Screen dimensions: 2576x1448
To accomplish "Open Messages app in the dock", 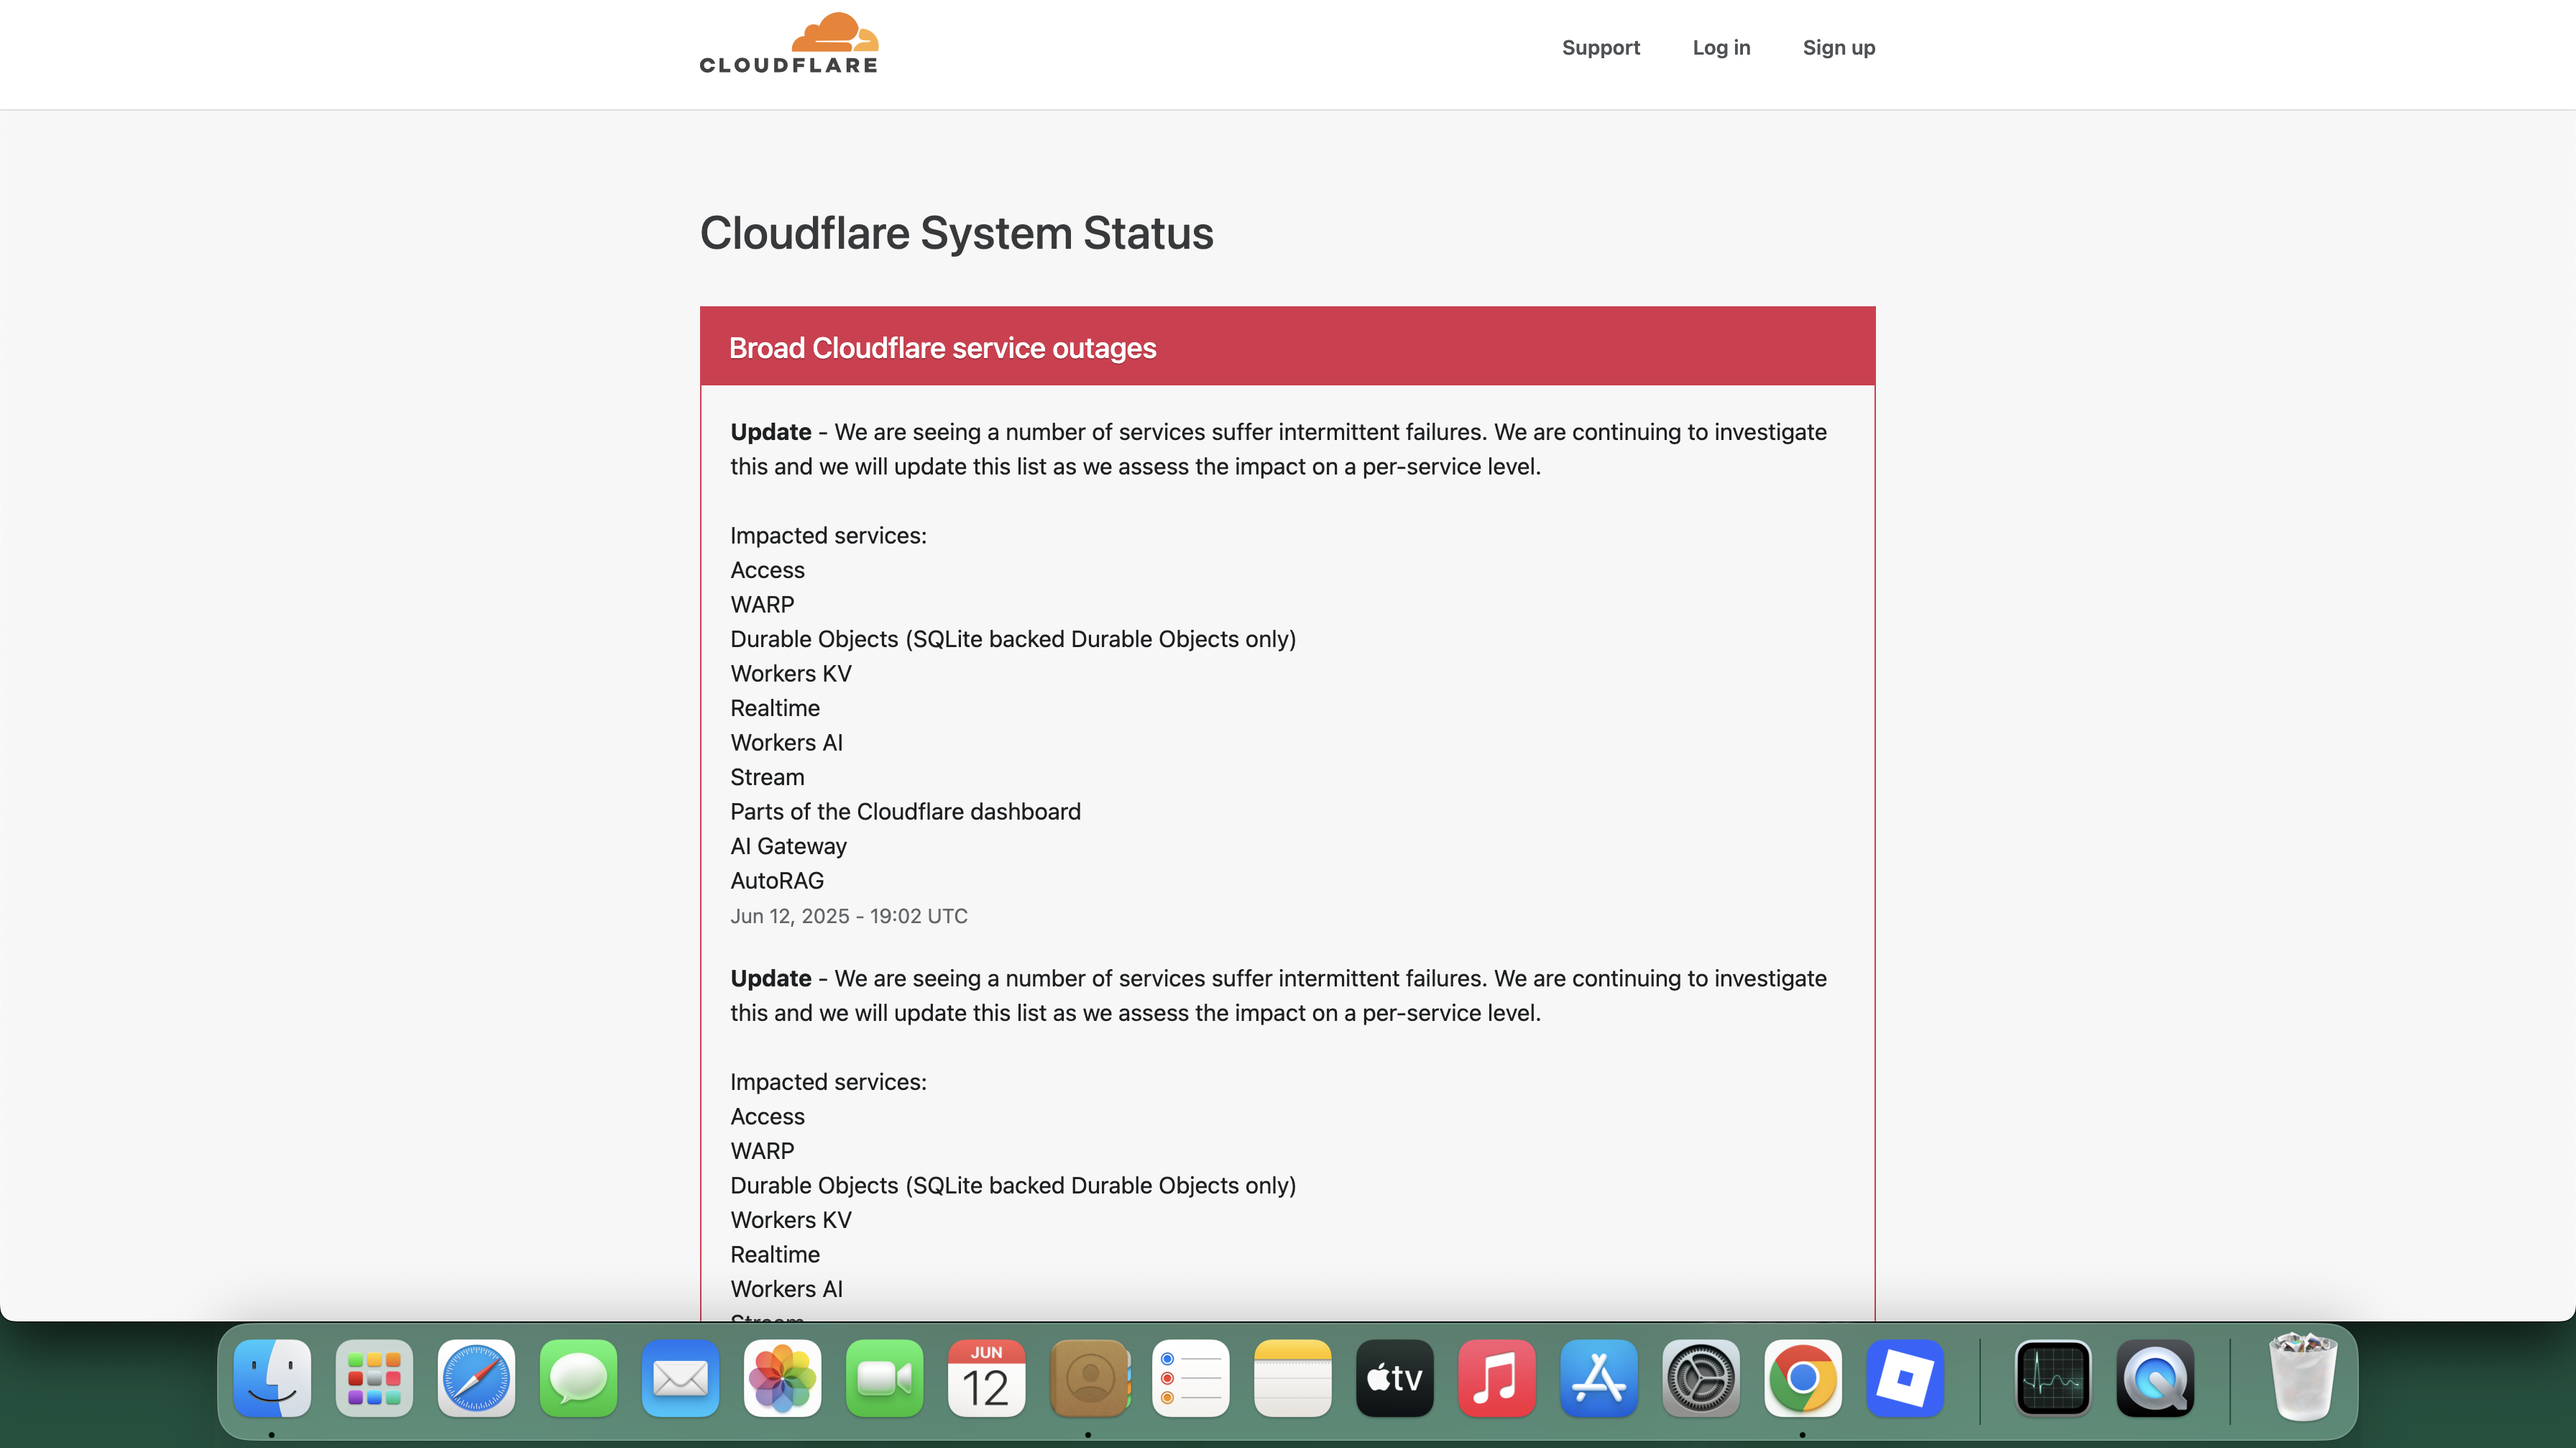I will pyautogui.click(x=578, y=1378).
